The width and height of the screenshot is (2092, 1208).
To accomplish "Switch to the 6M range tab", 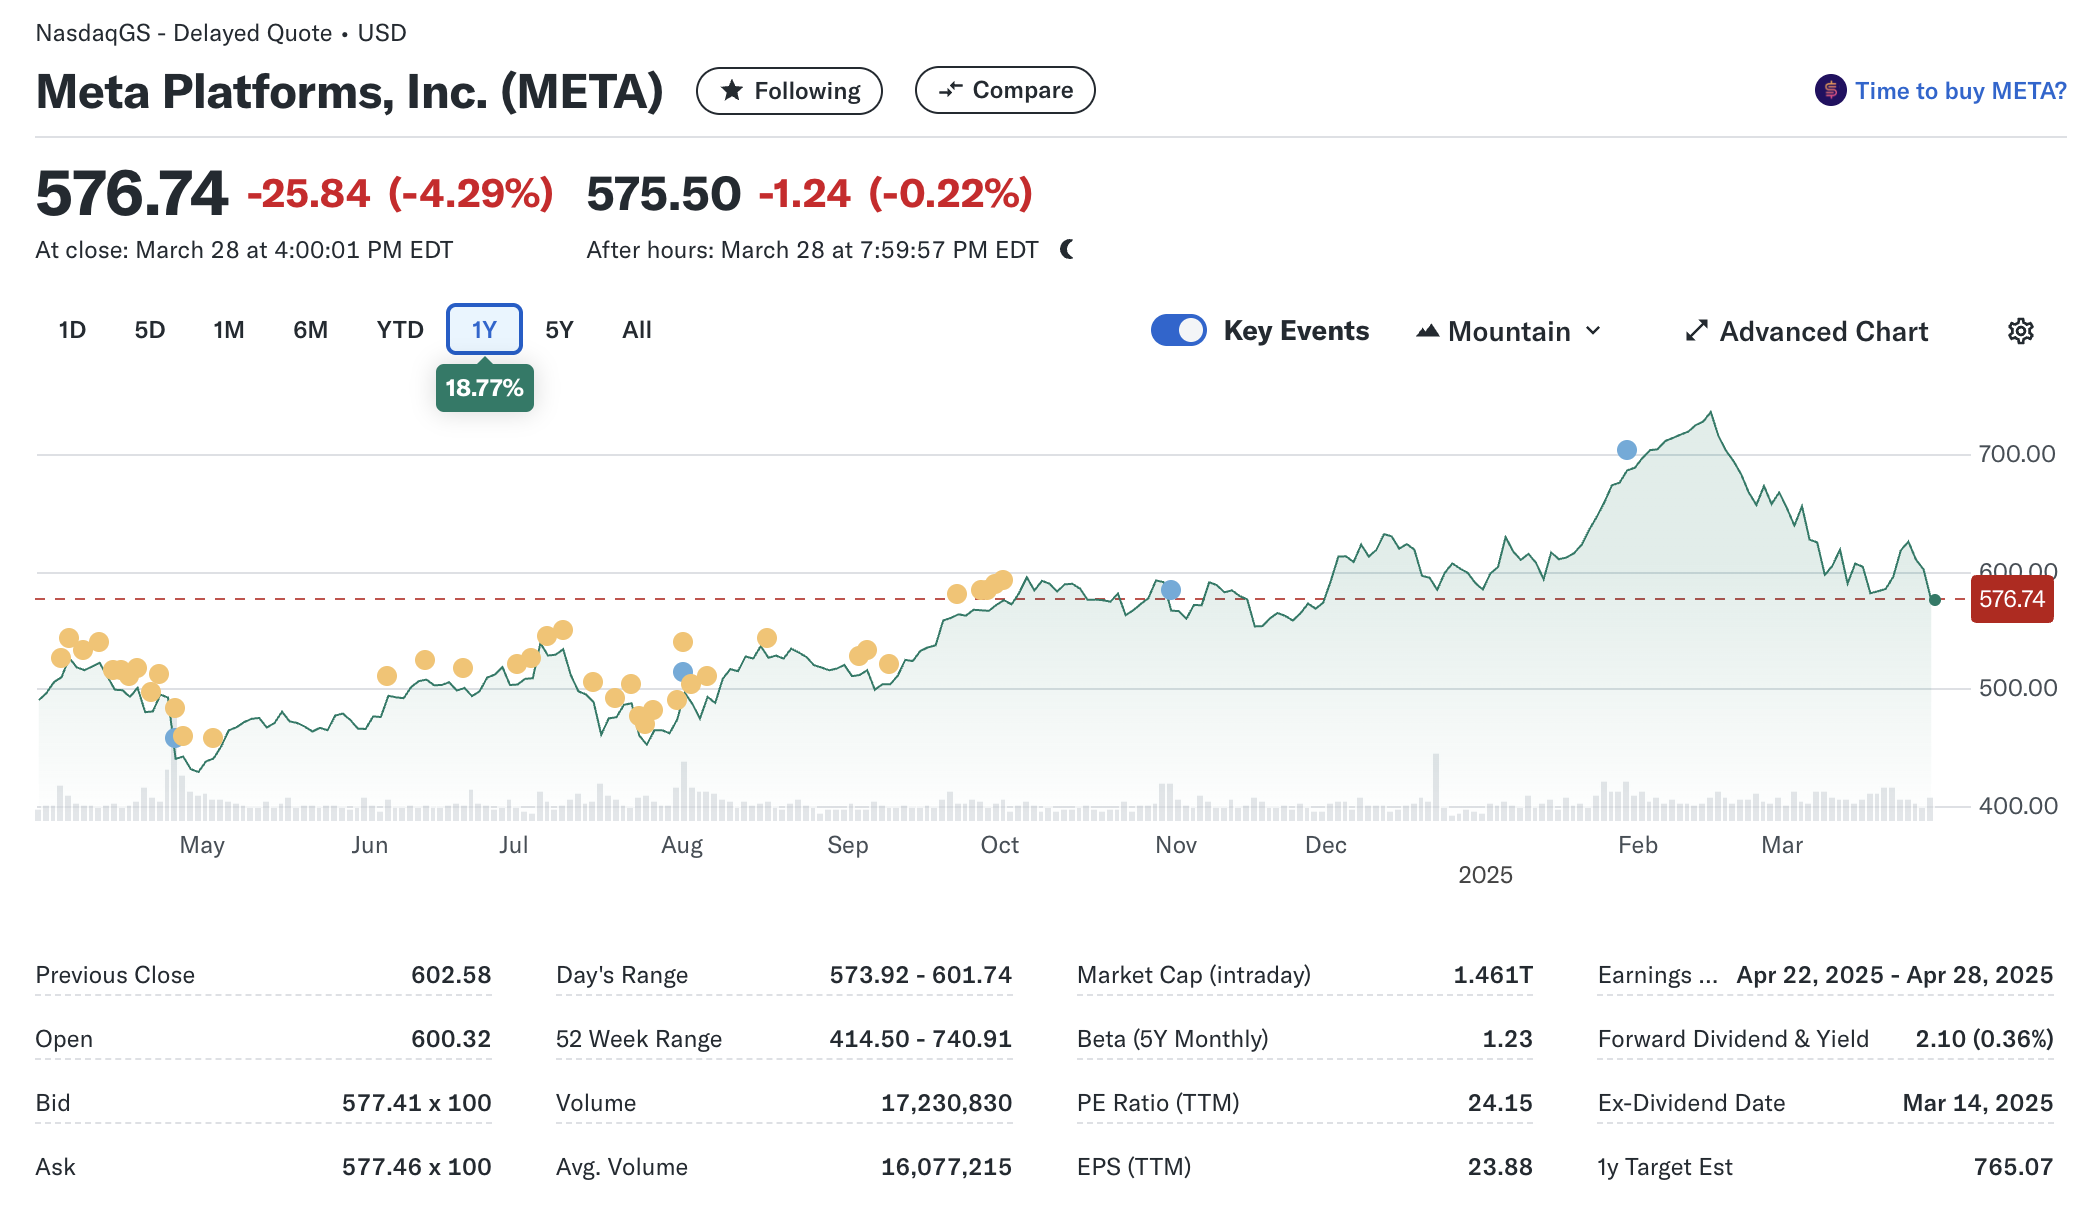I will [x=310, y=330].
